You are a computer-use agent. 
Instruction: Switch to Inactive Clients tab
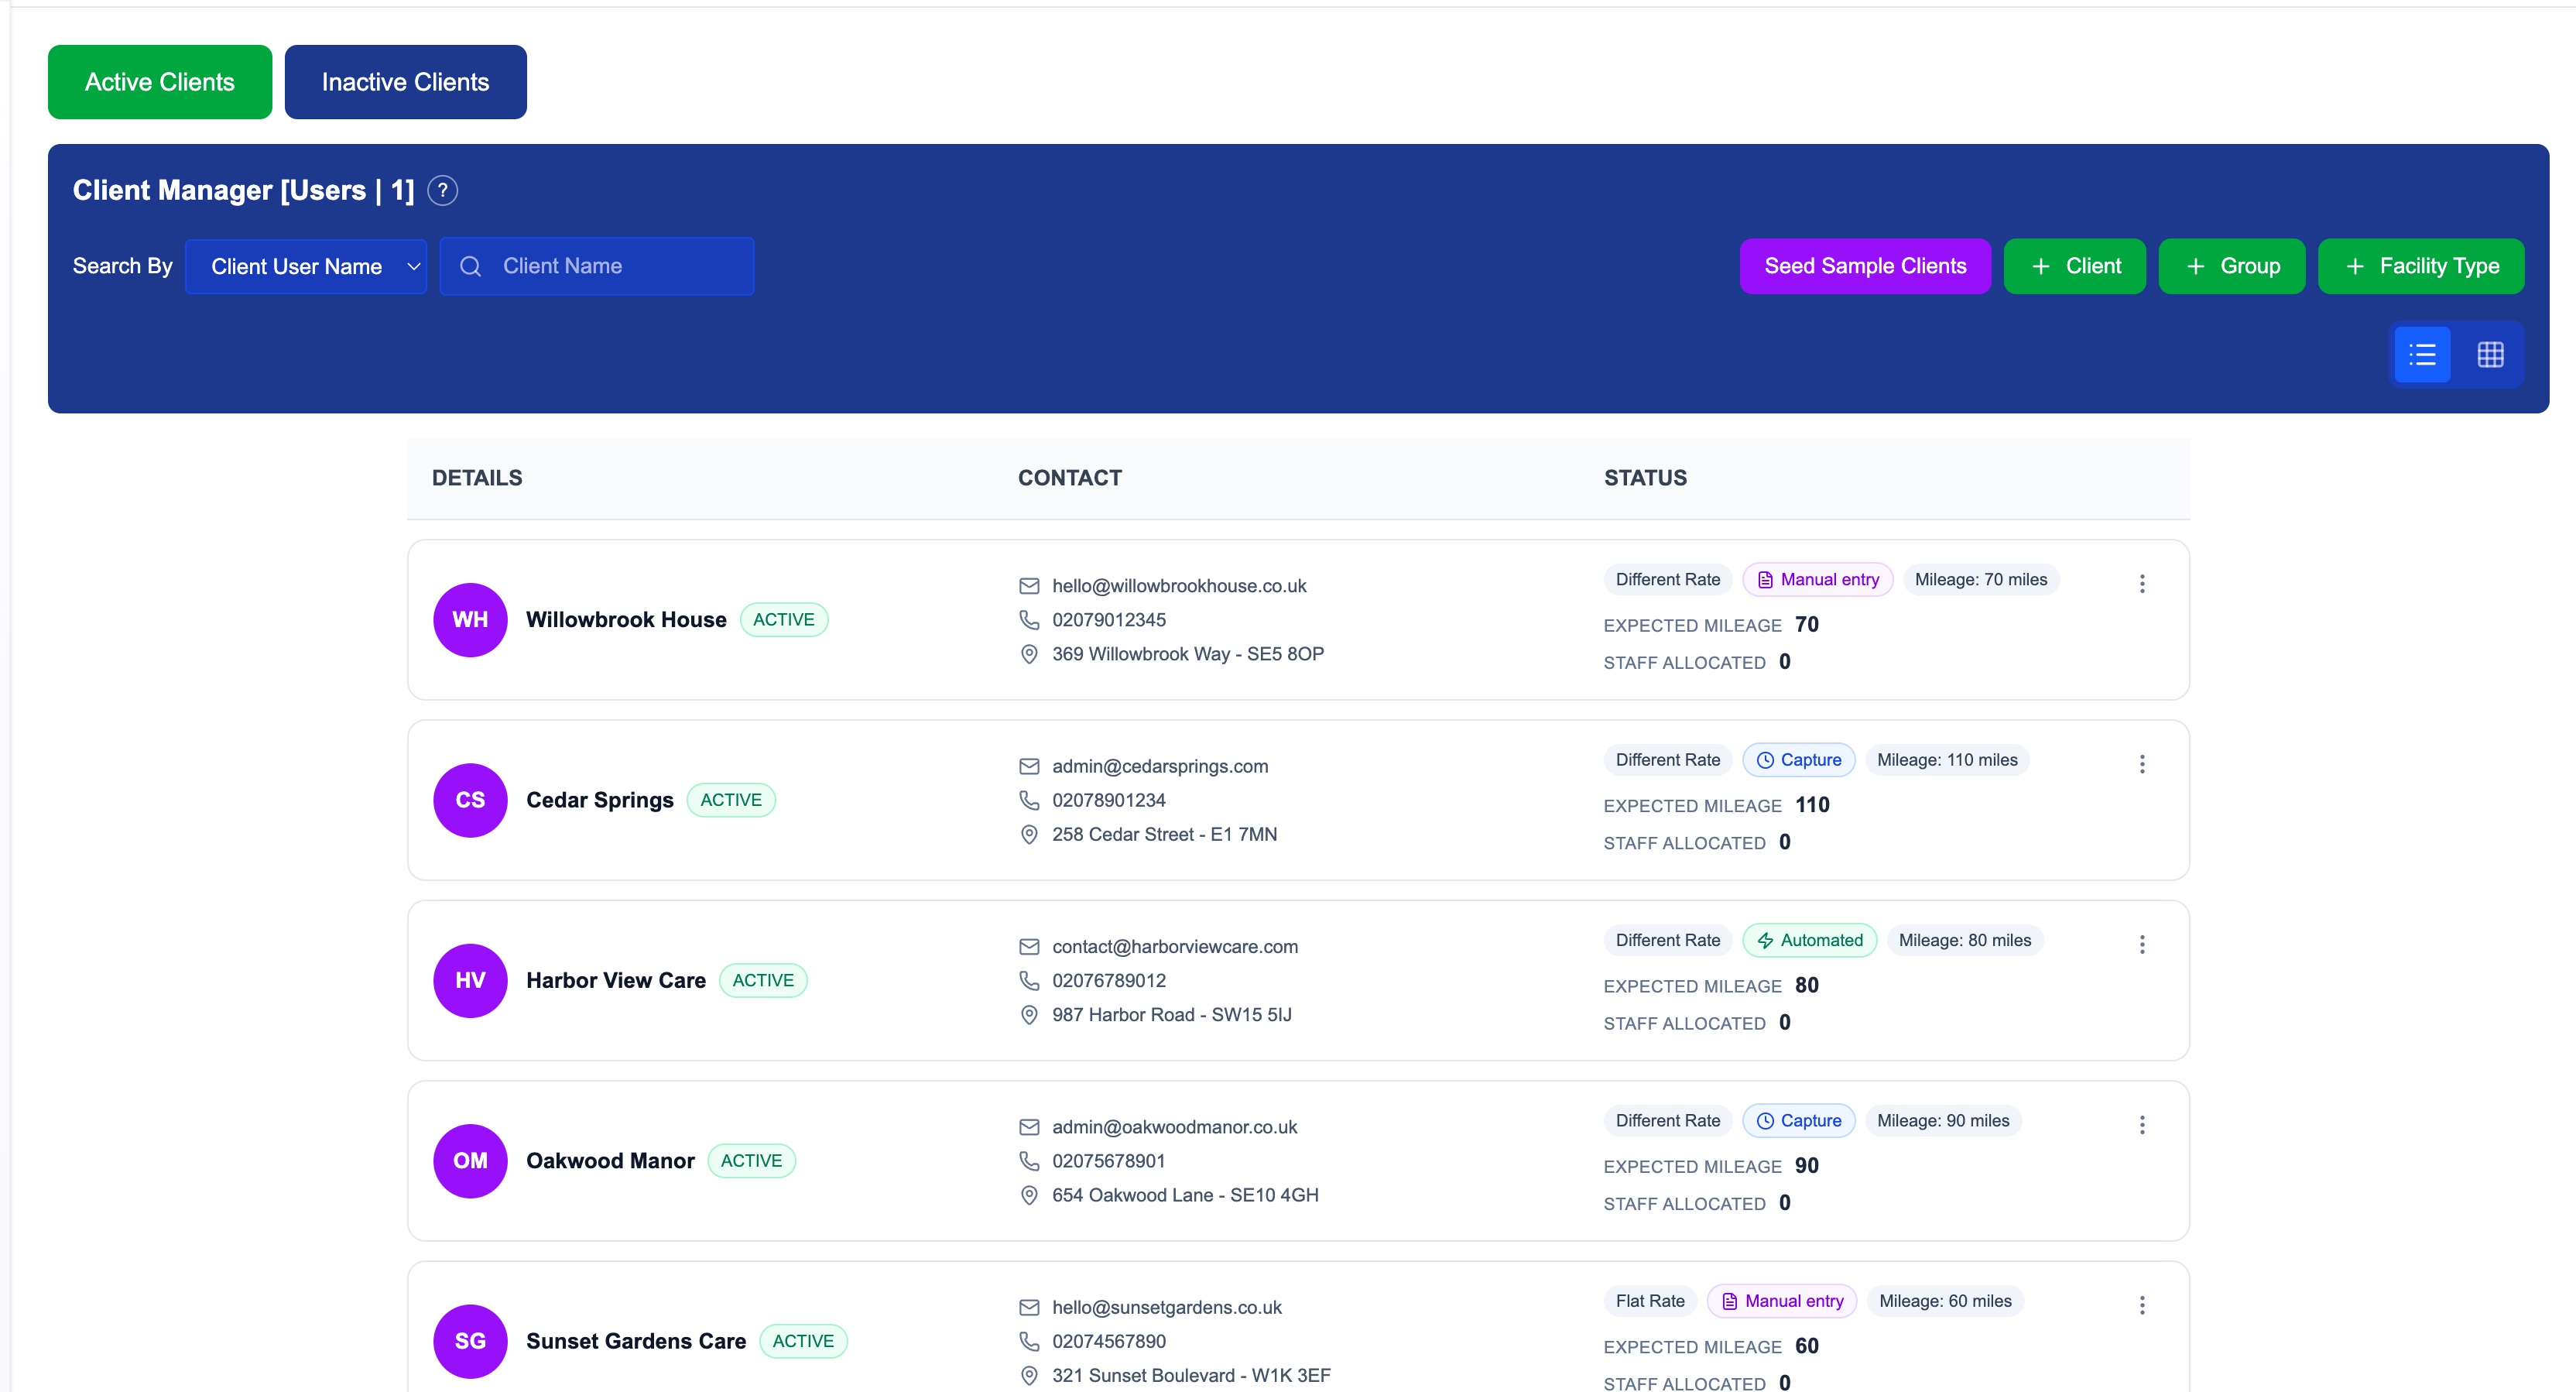click(405, 82)
